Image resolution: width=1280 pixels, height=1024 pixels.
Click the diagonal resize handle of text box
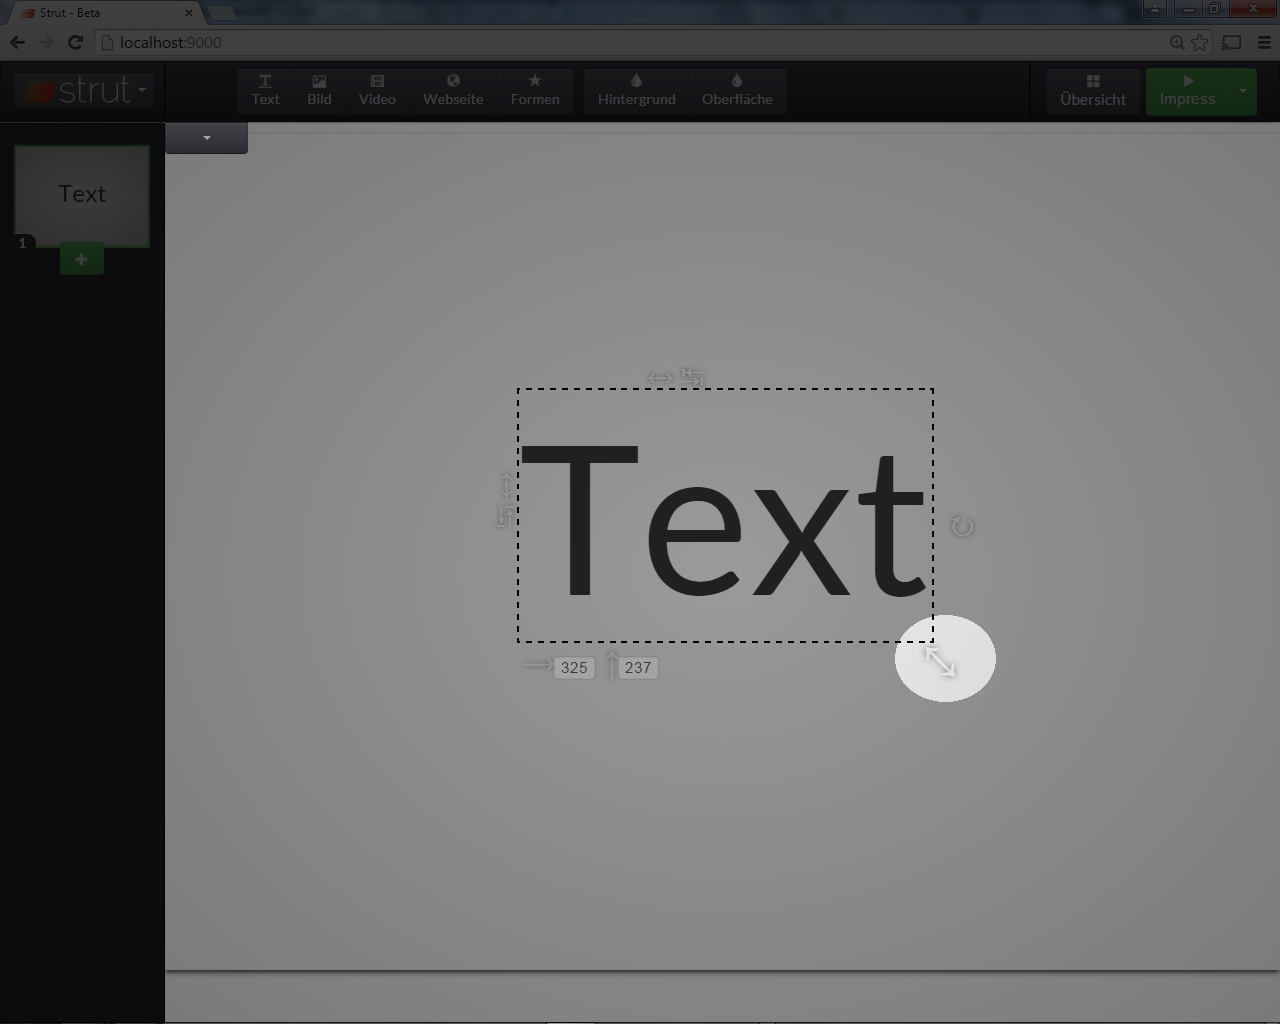pos(939,660)
